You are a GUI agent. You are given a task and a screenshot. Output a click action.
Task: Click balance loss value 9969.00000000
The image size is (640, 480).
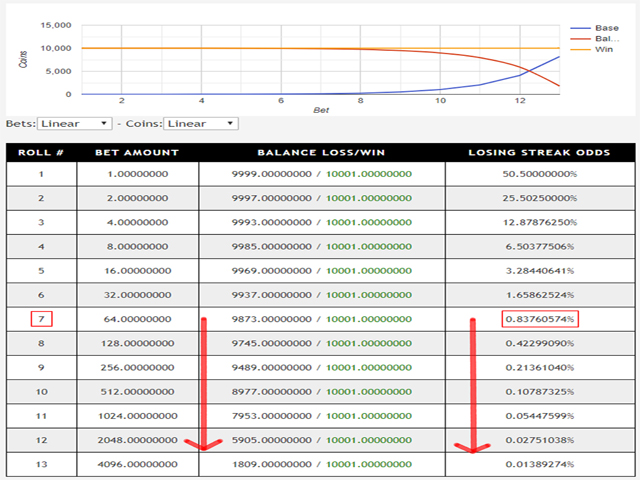pos(271,271)
